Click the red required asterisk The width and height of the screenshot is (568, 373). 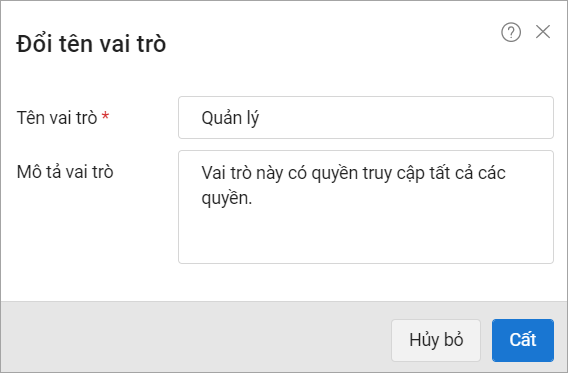coord(105,116)
